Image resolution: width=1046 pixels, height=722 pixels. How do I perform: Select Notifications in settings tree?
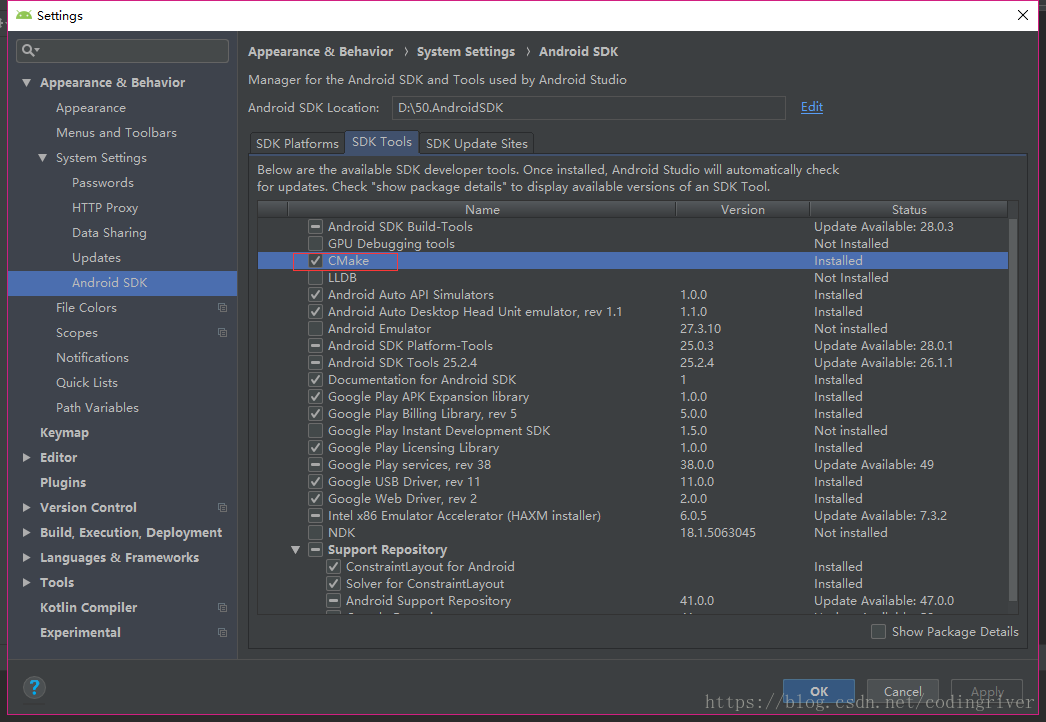tap(92, 358)
